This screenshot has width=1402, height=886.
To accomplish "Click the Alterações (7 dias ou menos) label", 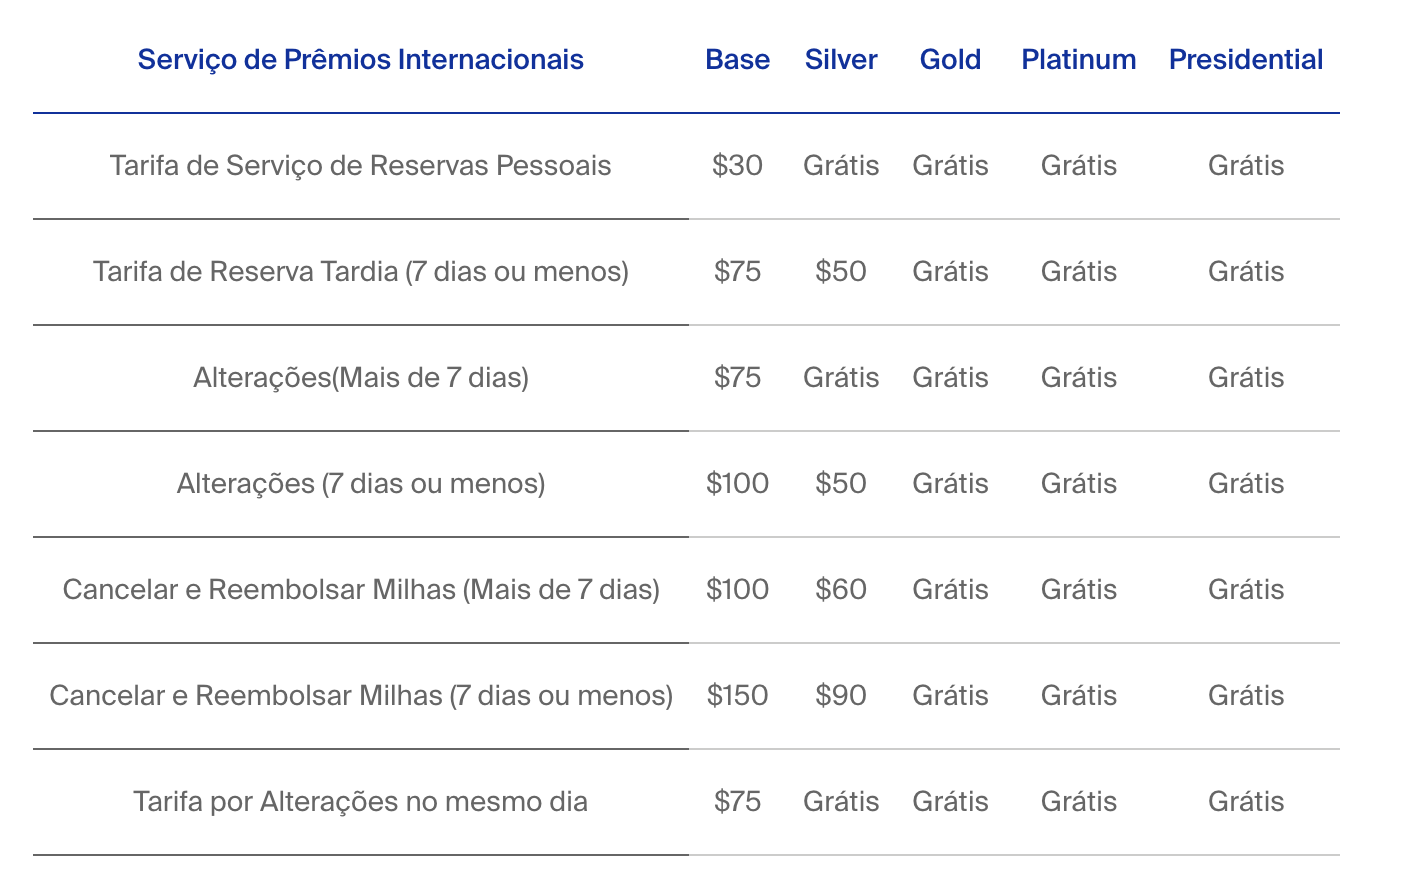I will 360,484.
